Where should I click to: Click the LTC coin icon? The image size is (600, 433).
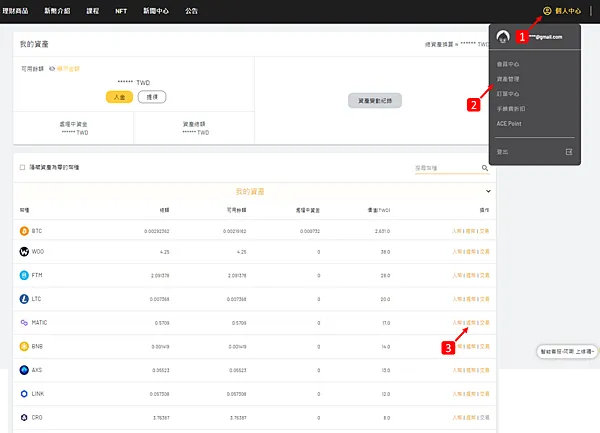(x=24, y=299)
